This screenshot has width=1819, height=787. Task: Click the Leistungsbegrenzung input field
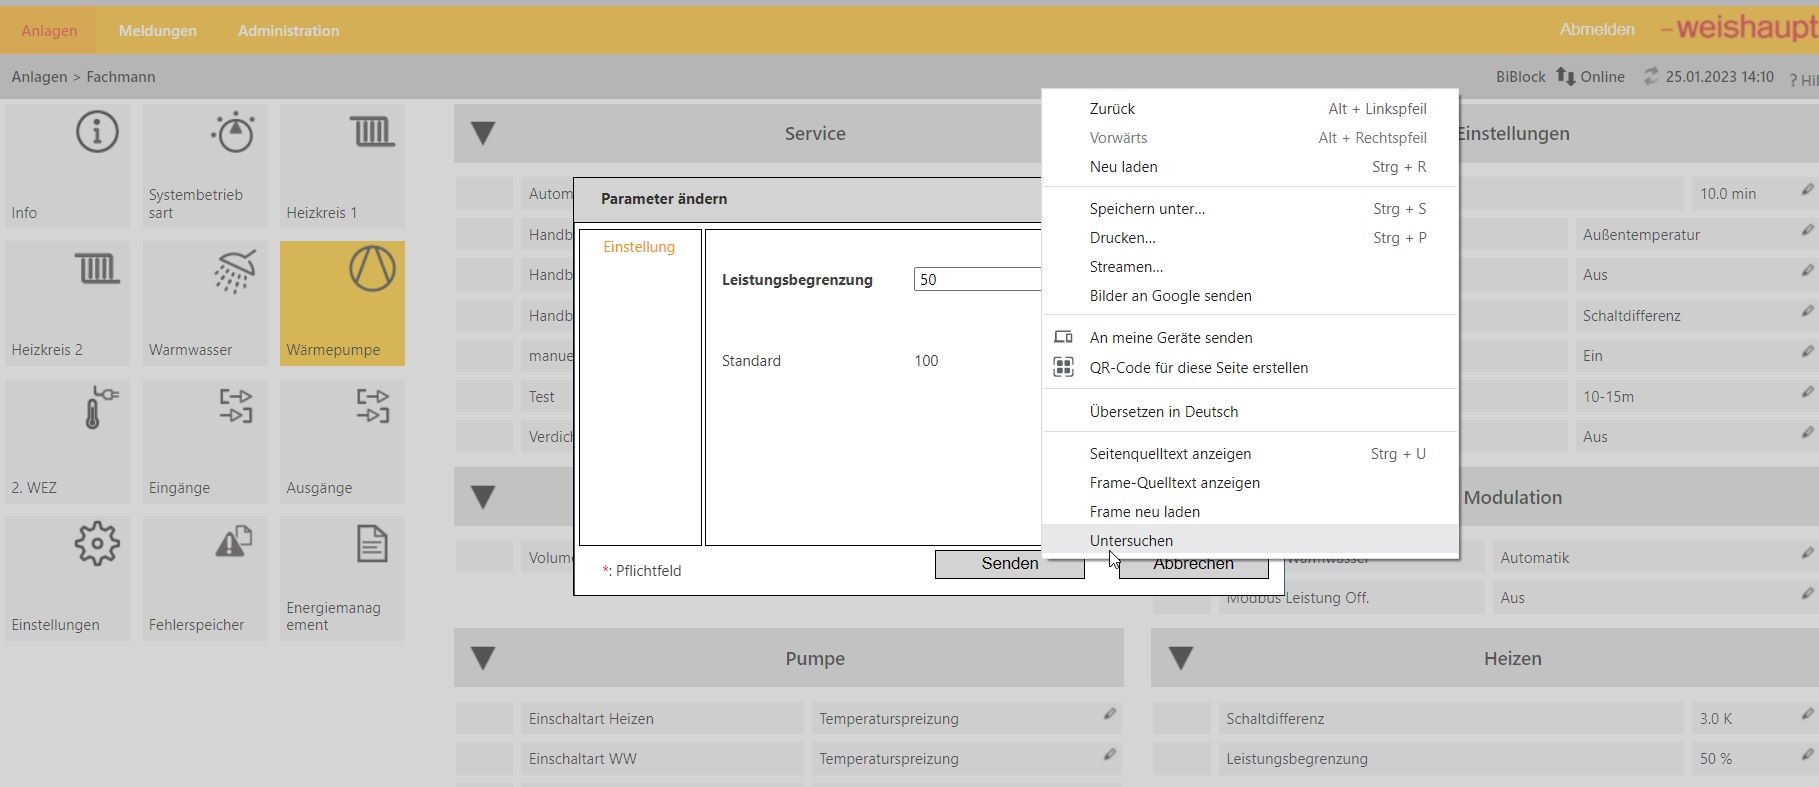pos(976,280)
